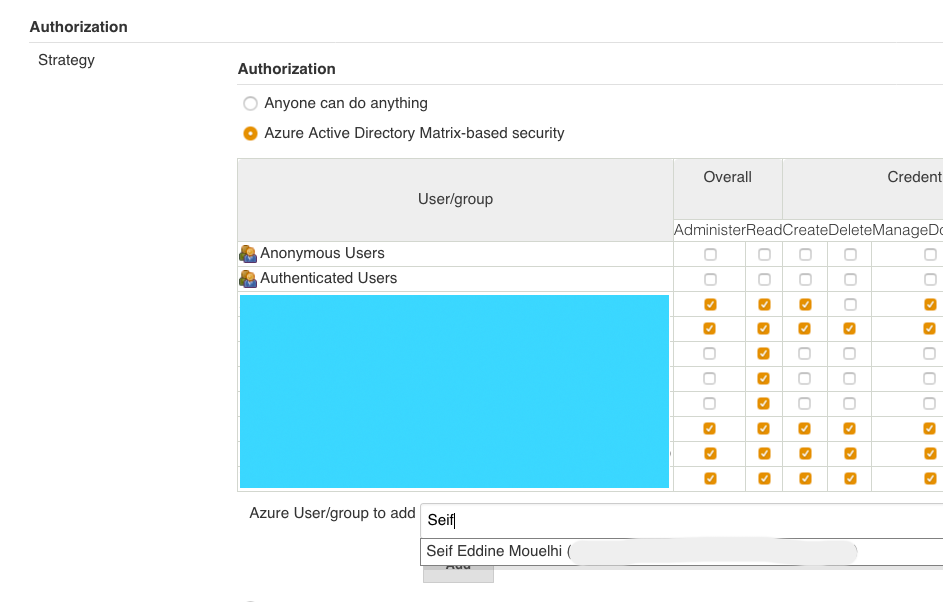Toggle Read checkbox in the bottom matrix row
943x602 pixels.
pos(764,478)
